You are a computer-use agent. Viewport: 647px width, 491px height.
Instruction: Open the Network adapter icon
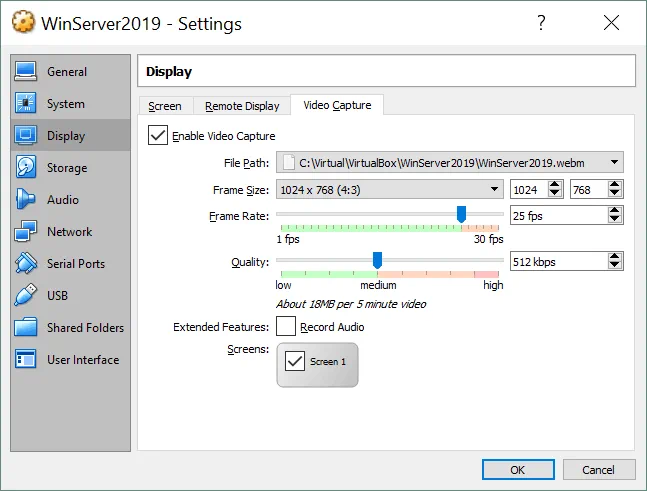tap(26, 232)
